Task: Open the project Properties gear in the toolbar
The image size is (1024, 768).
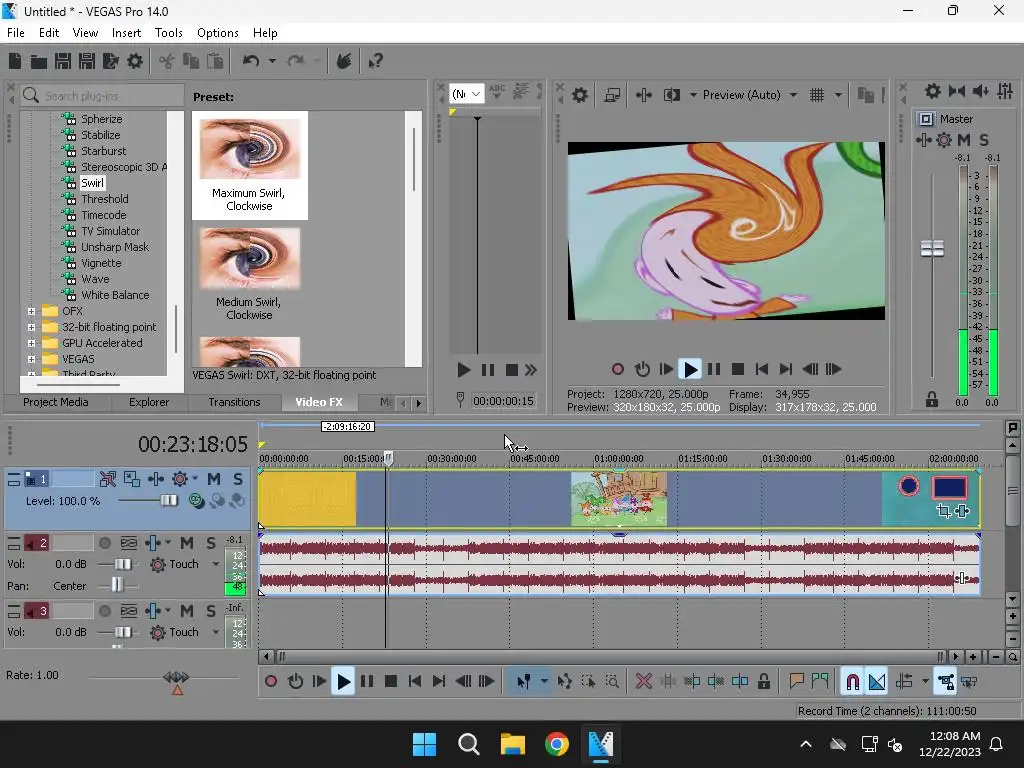Action: 135,61
